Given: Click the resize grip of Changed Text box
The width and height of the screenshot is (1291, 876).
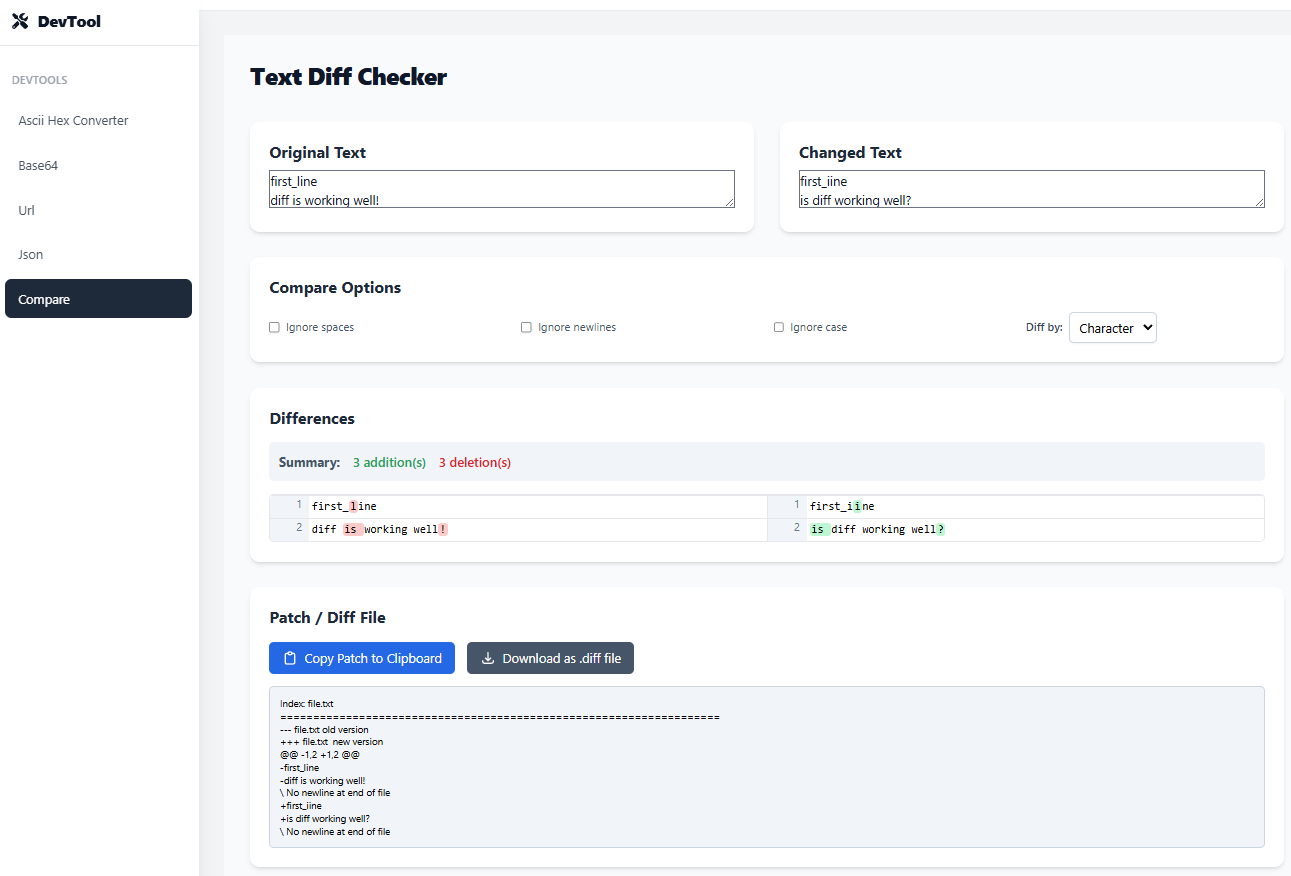Looking at the screenshot, I should coord(1259,202).
